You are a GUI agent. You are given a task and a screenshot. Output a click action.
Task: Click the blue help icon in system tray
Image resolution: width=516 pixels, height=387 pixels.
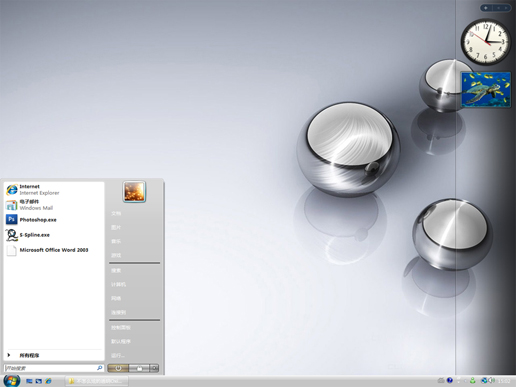tap(450, 380)
